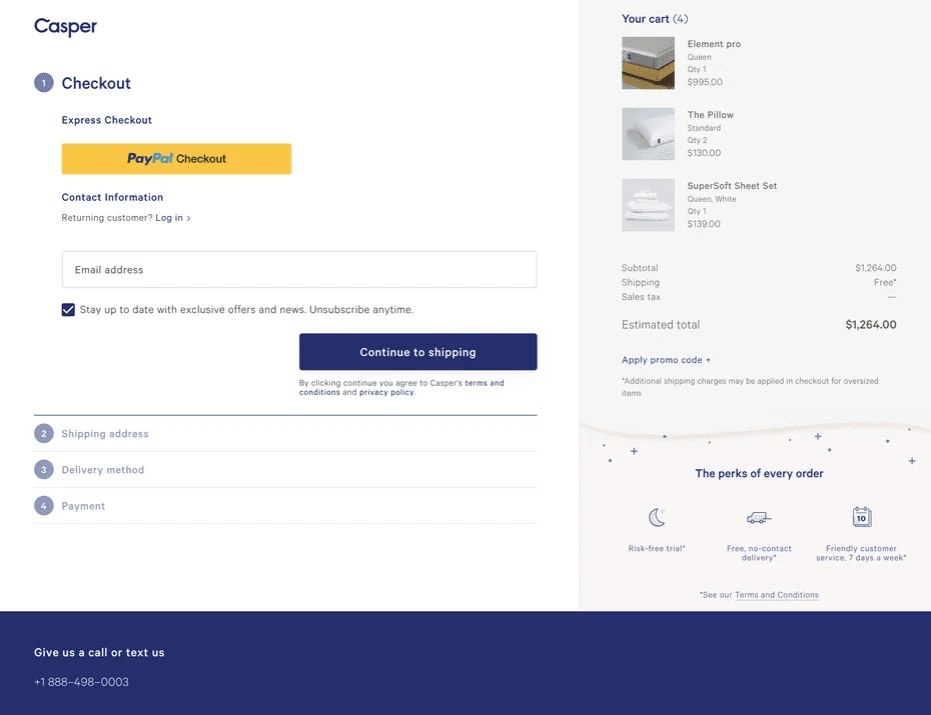The height and width of the screenshot is (715, 931).
Task: Click the step 3 number circle
Action: click(44, 470)
